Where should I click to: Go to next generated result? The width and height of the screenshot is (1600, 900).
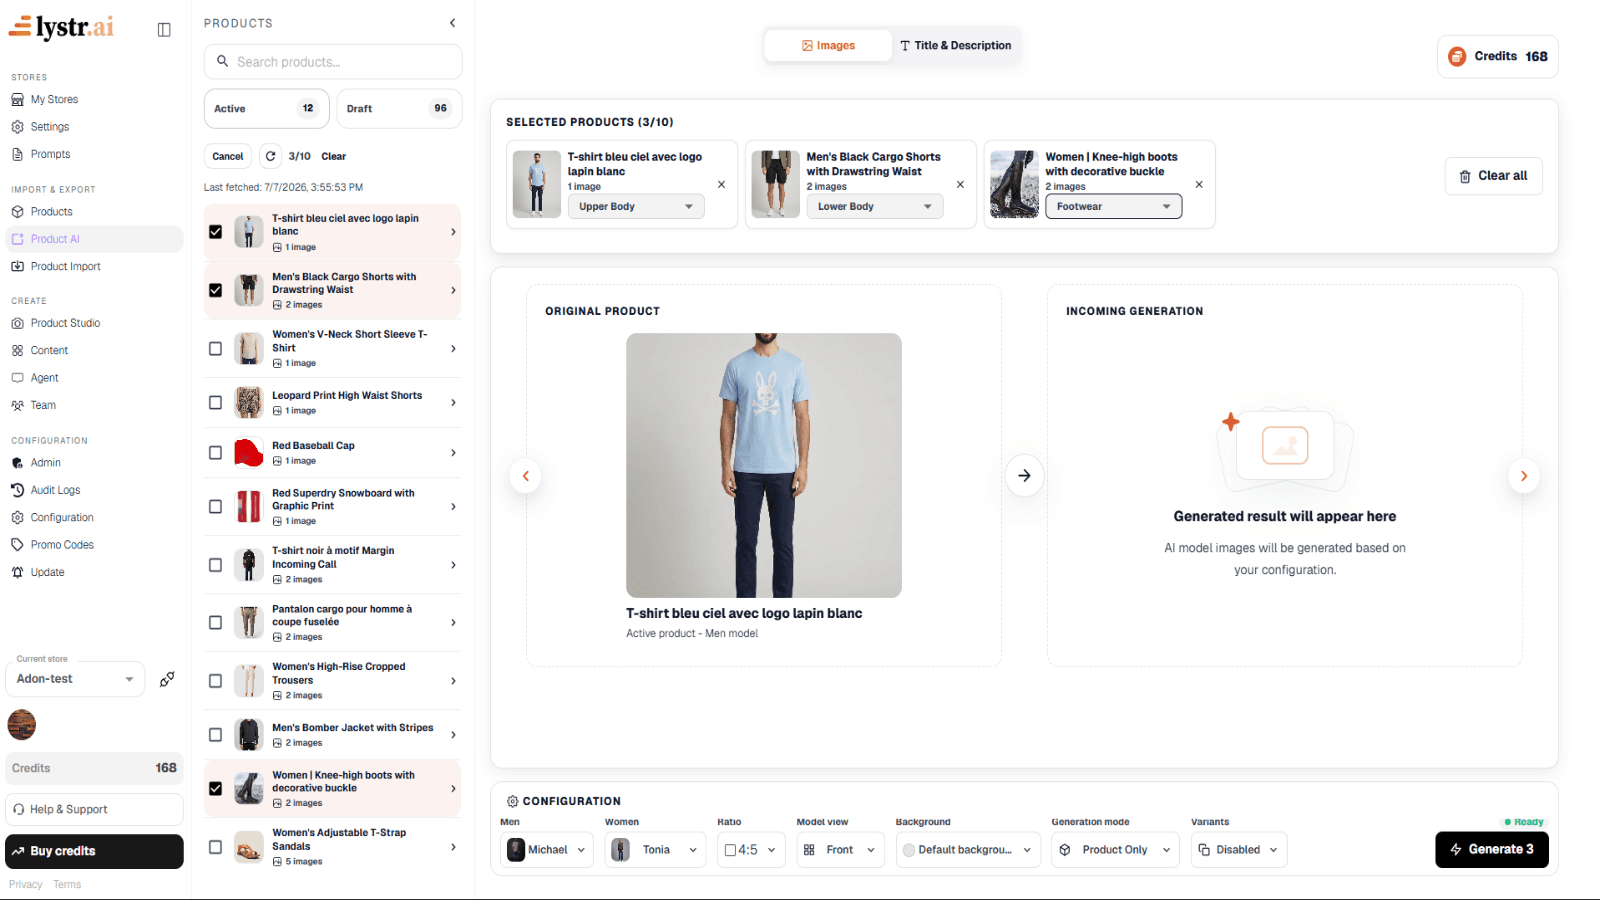(x=1524, y=476)
